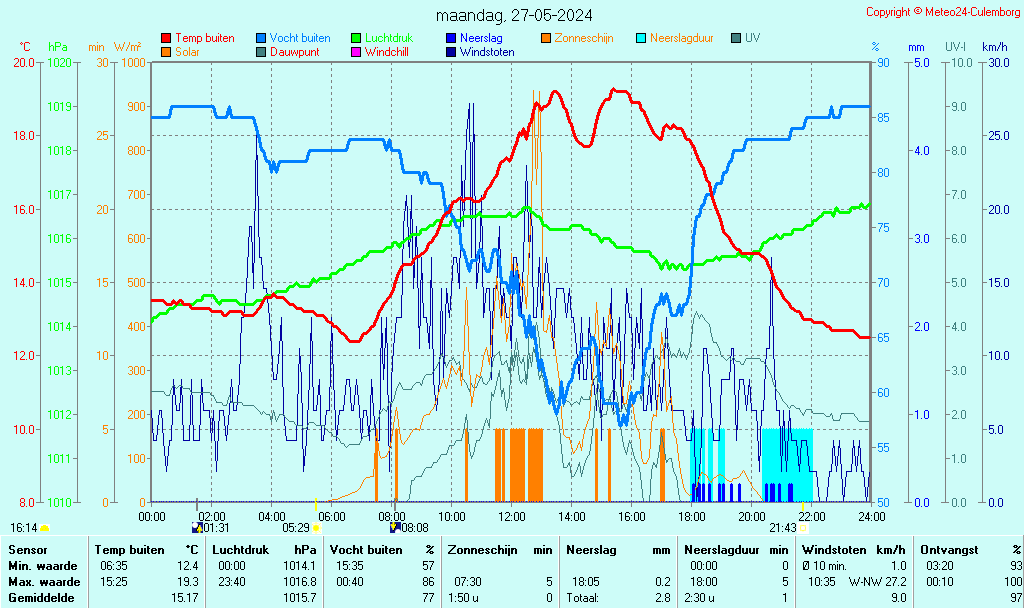
Task: Click the Ontvangst column header
Action: [947, 550]
